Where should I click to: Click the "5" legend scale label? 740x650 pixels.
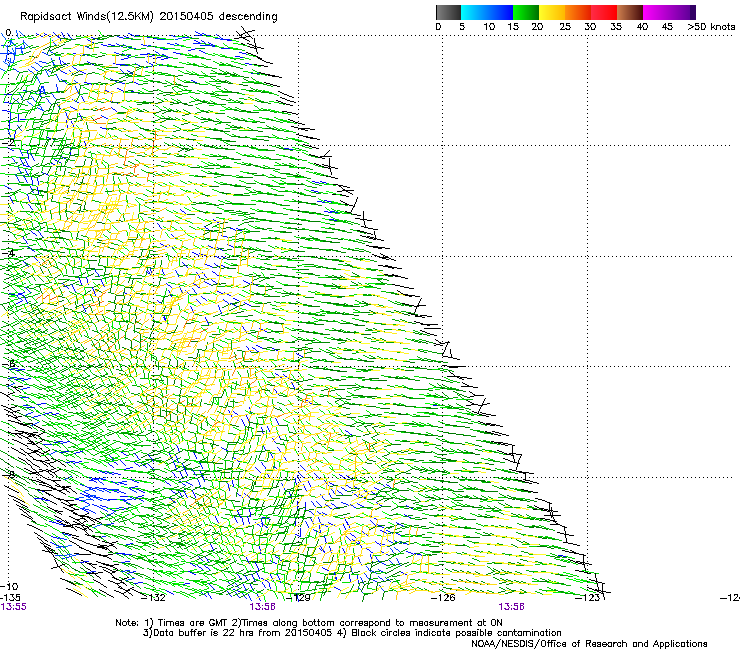click(x=462, y=27)
